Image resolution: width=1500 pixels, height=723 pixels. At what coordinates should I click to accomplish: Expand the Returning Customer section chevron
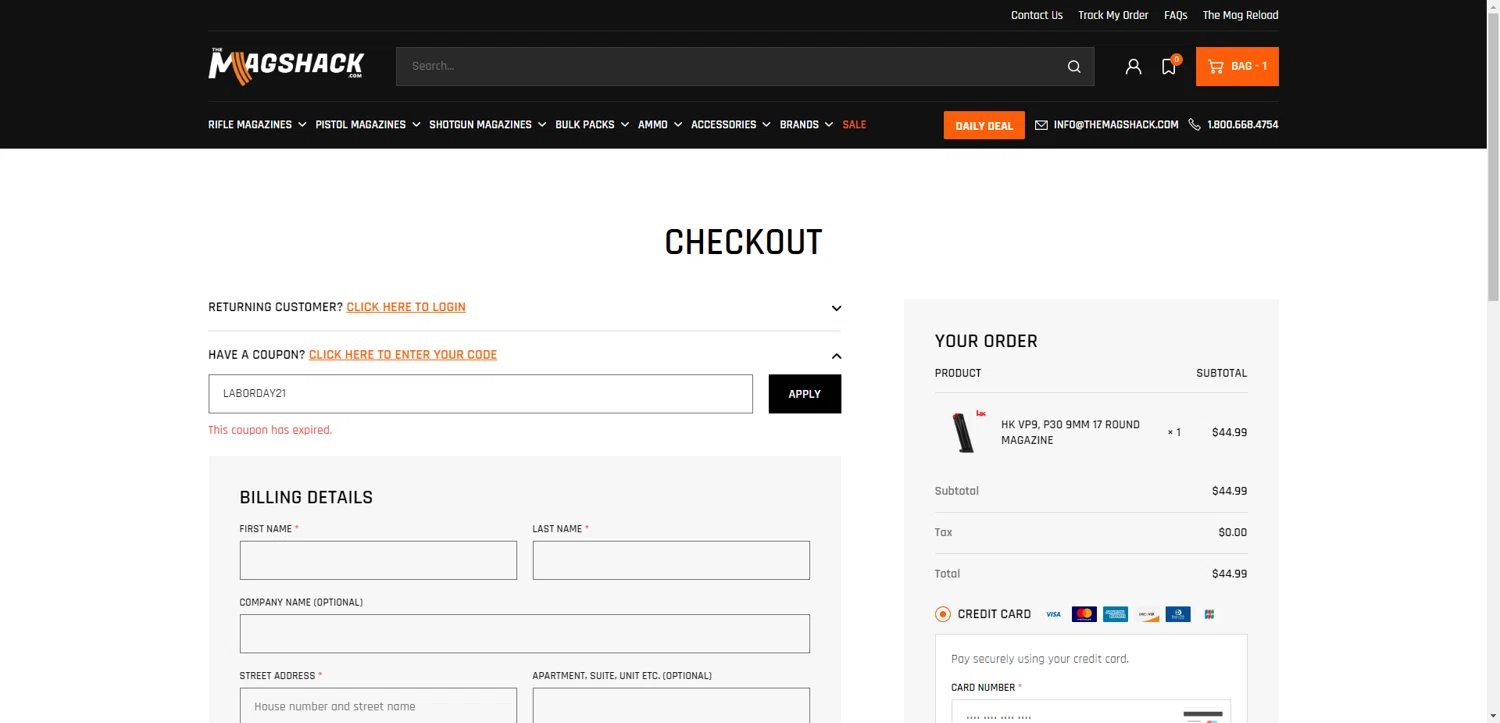tap(836, 308)
